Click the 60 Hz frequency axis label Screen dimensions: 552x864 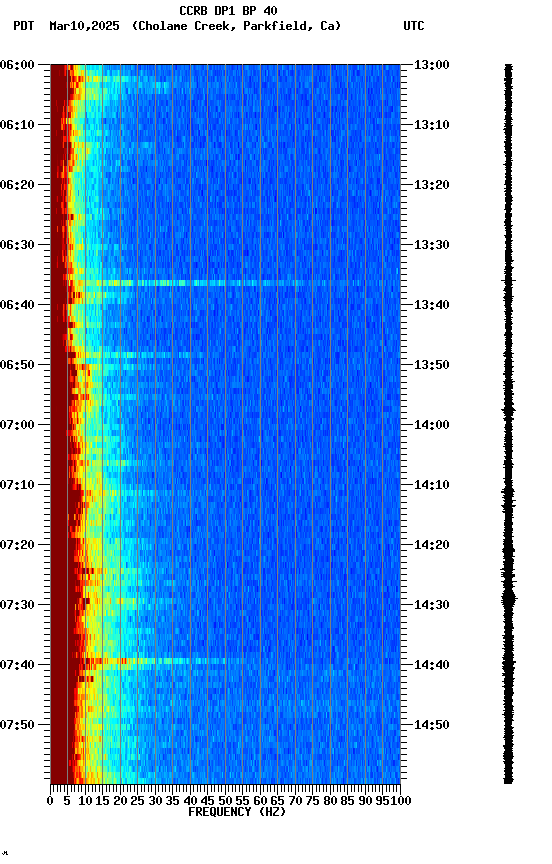pos(260,801)
